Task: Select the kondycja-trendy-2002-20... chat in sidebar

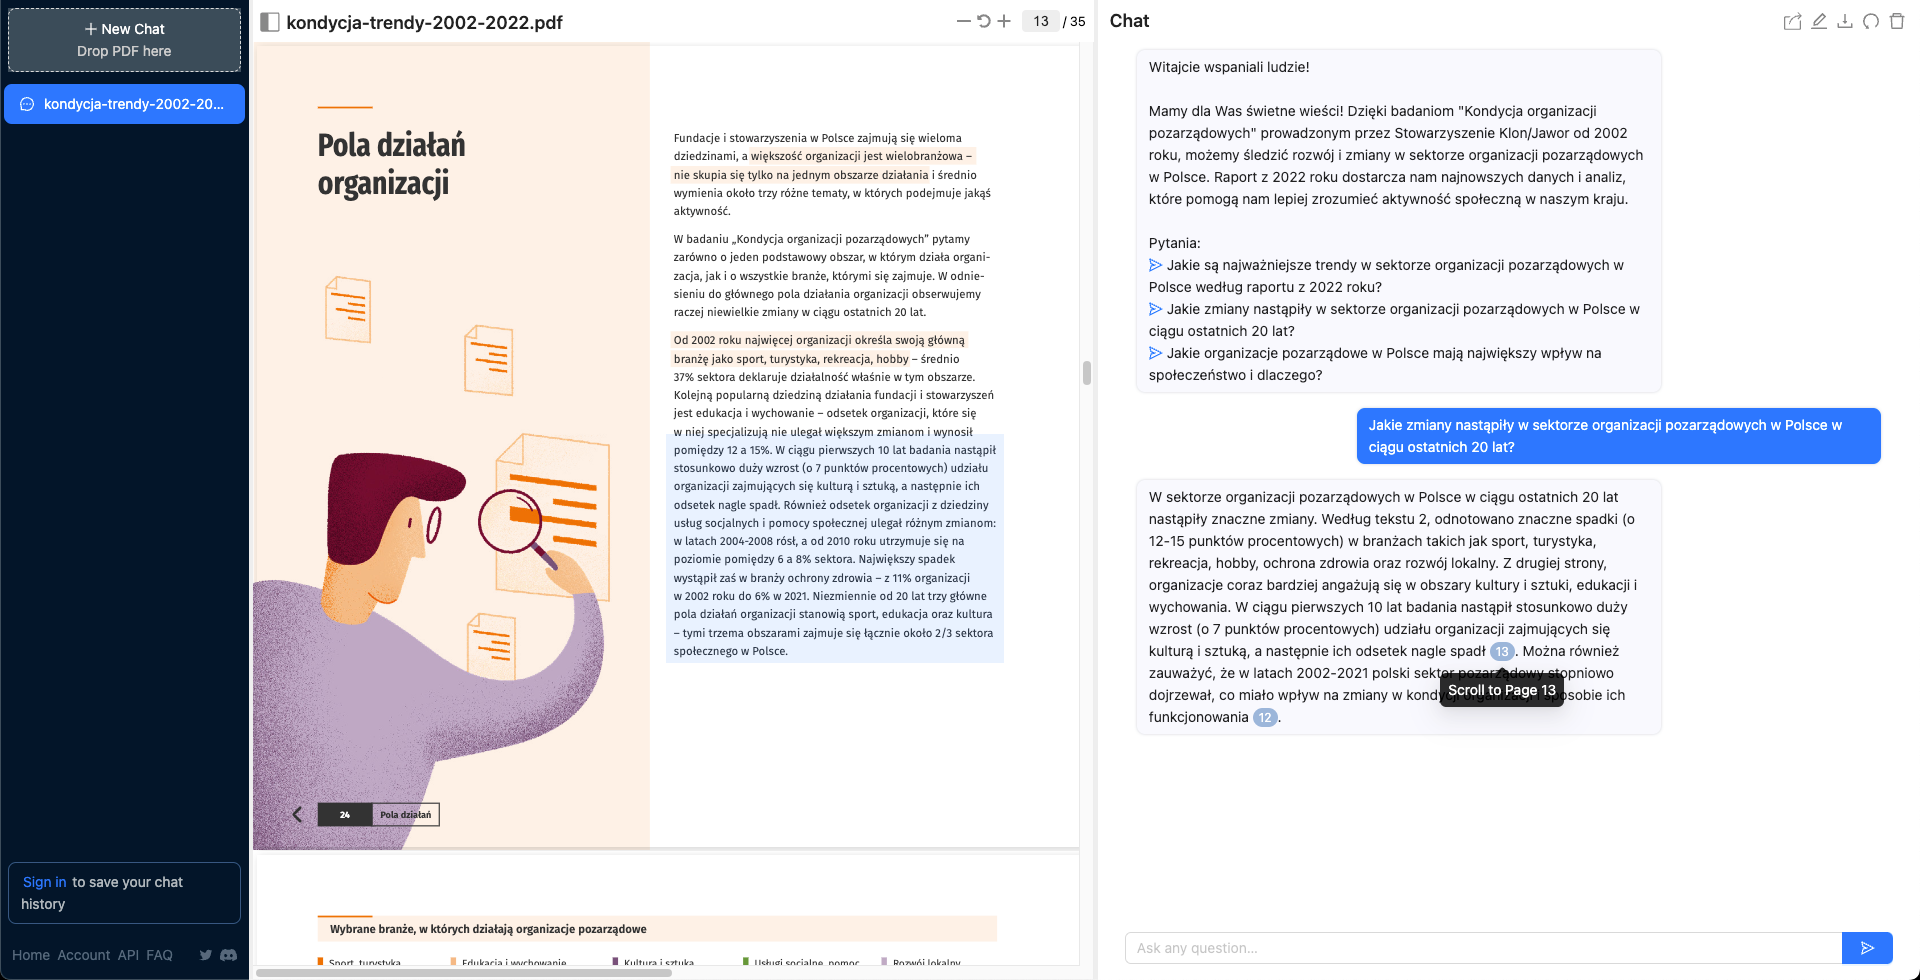Action: [x=124, y=104]
